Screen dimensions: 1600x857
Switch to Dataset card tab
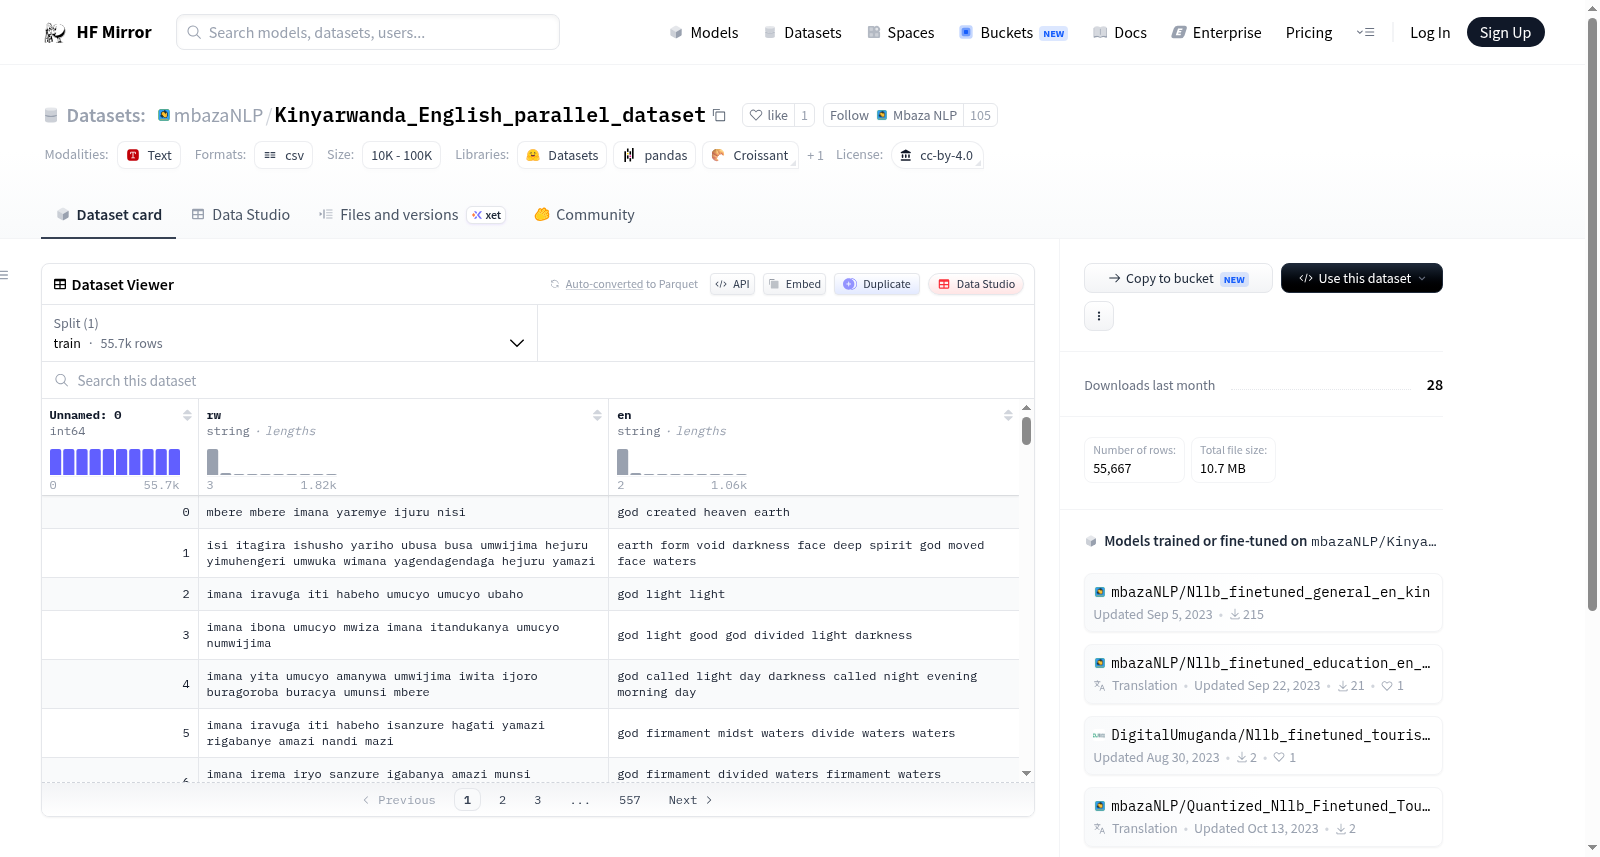click(108, 215)
